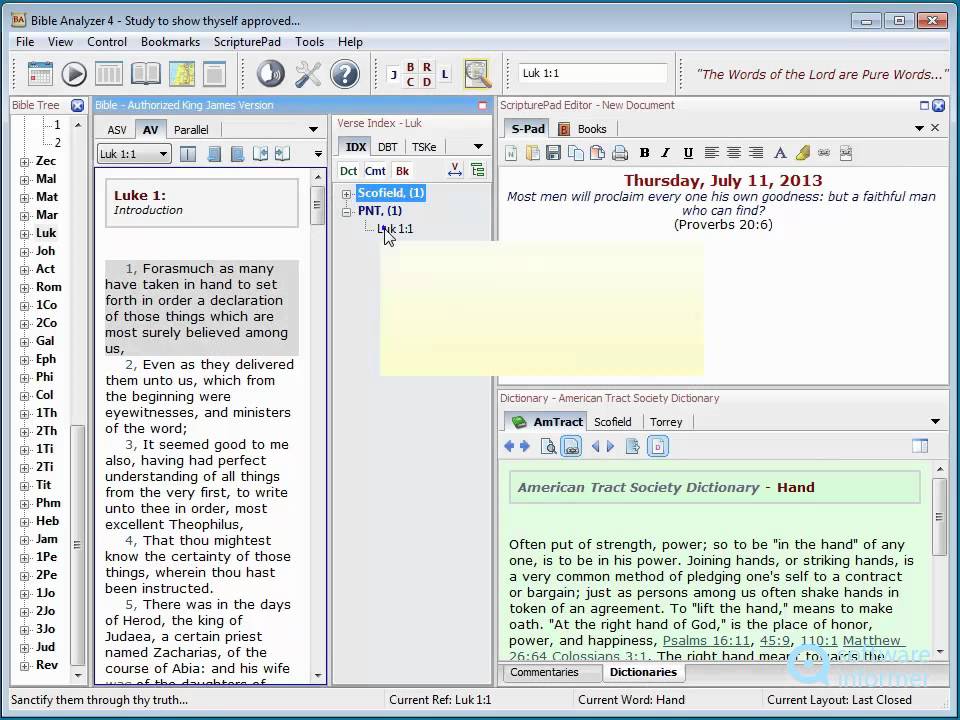The width and height of the screenshot is (960, 720).
Task: Select Joh in the Bible Tree
Action: (45, 251)
